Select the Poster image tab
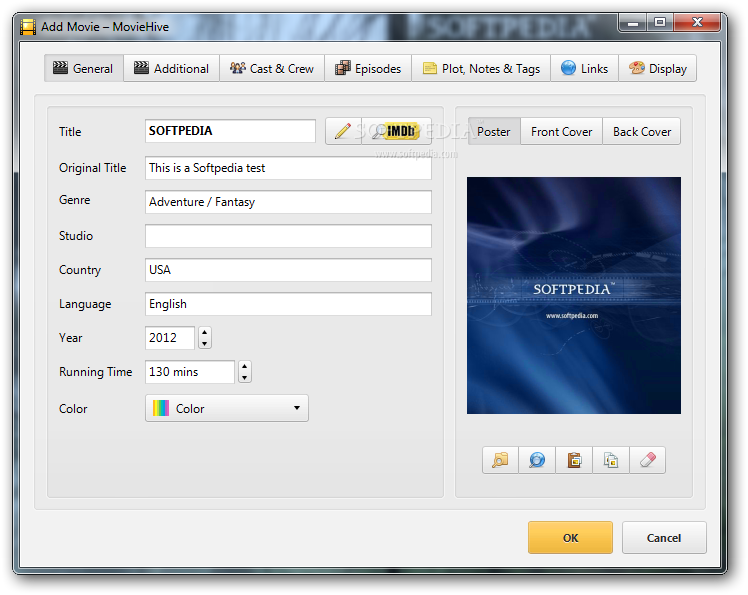Viewport: 748px width, 595px height. [494, 131]
